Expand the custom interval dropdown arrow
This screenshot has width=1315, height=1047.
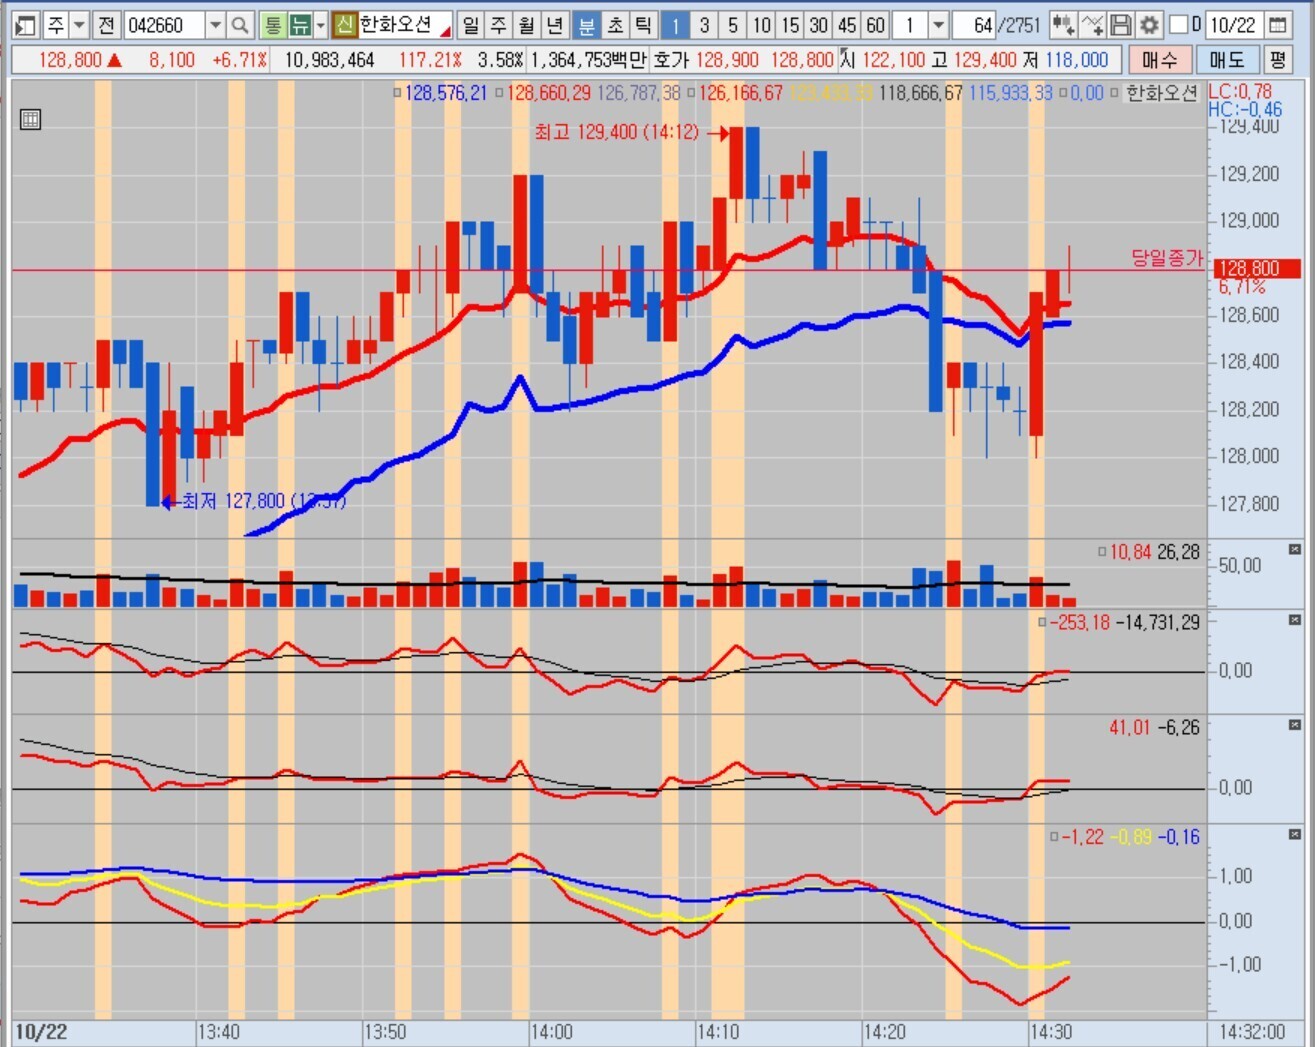pyautogui.click(x=938, y=25)
